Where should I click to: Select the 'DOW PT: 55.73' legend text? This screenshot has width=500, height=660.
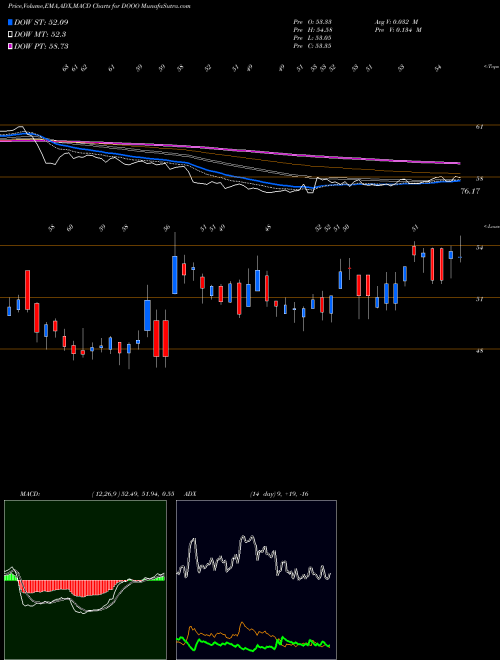pyautogui.click(x=41, y=47)
